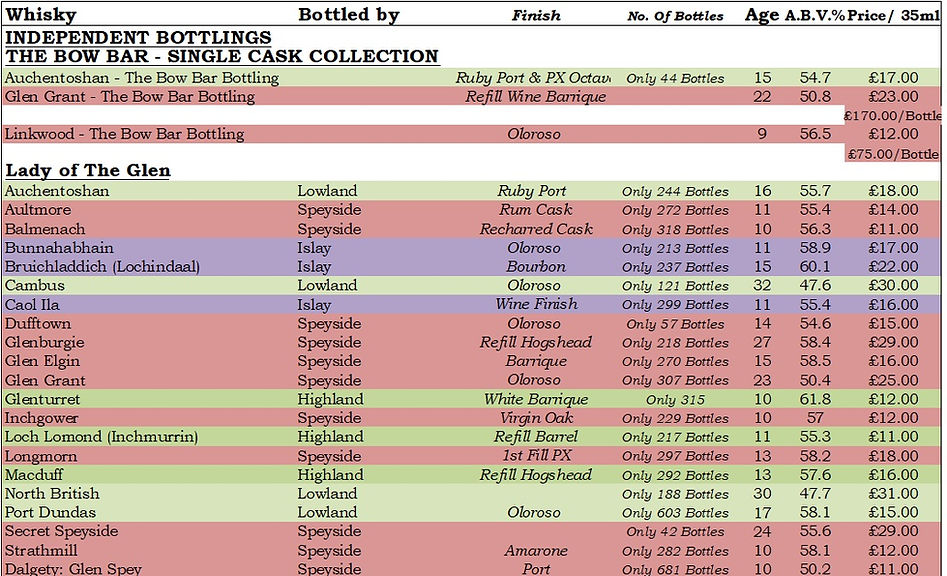Click the 'Only 681 Bottles' cell
Viewport: 947px width, 576px height.
675,569
